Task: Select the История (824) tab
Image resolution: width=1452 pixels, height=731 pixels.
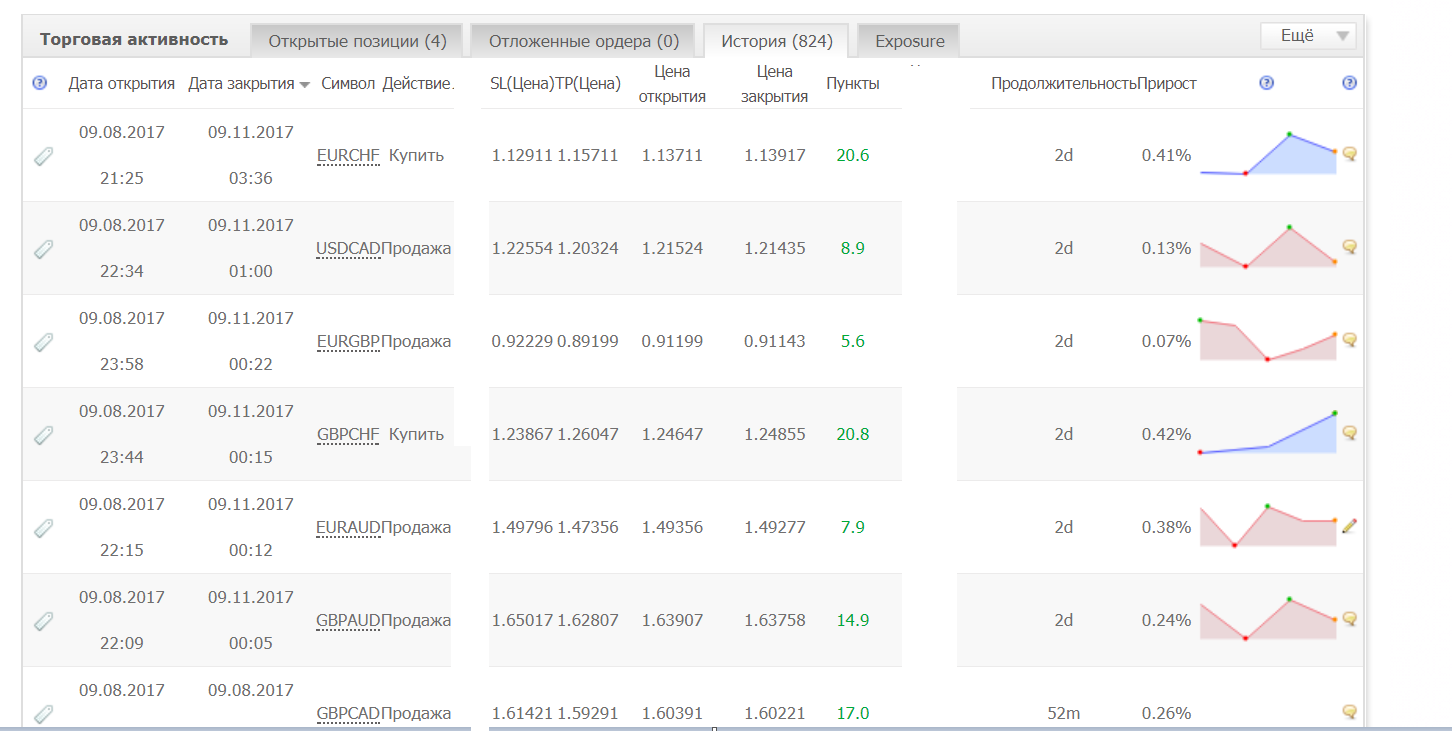Action: point(777,41)
